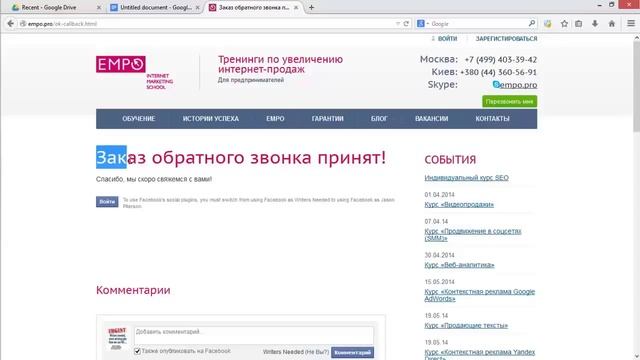
Task: Open Курс «Продающие тексты» link
Action: pyautogui.click(x=466, y=325)
